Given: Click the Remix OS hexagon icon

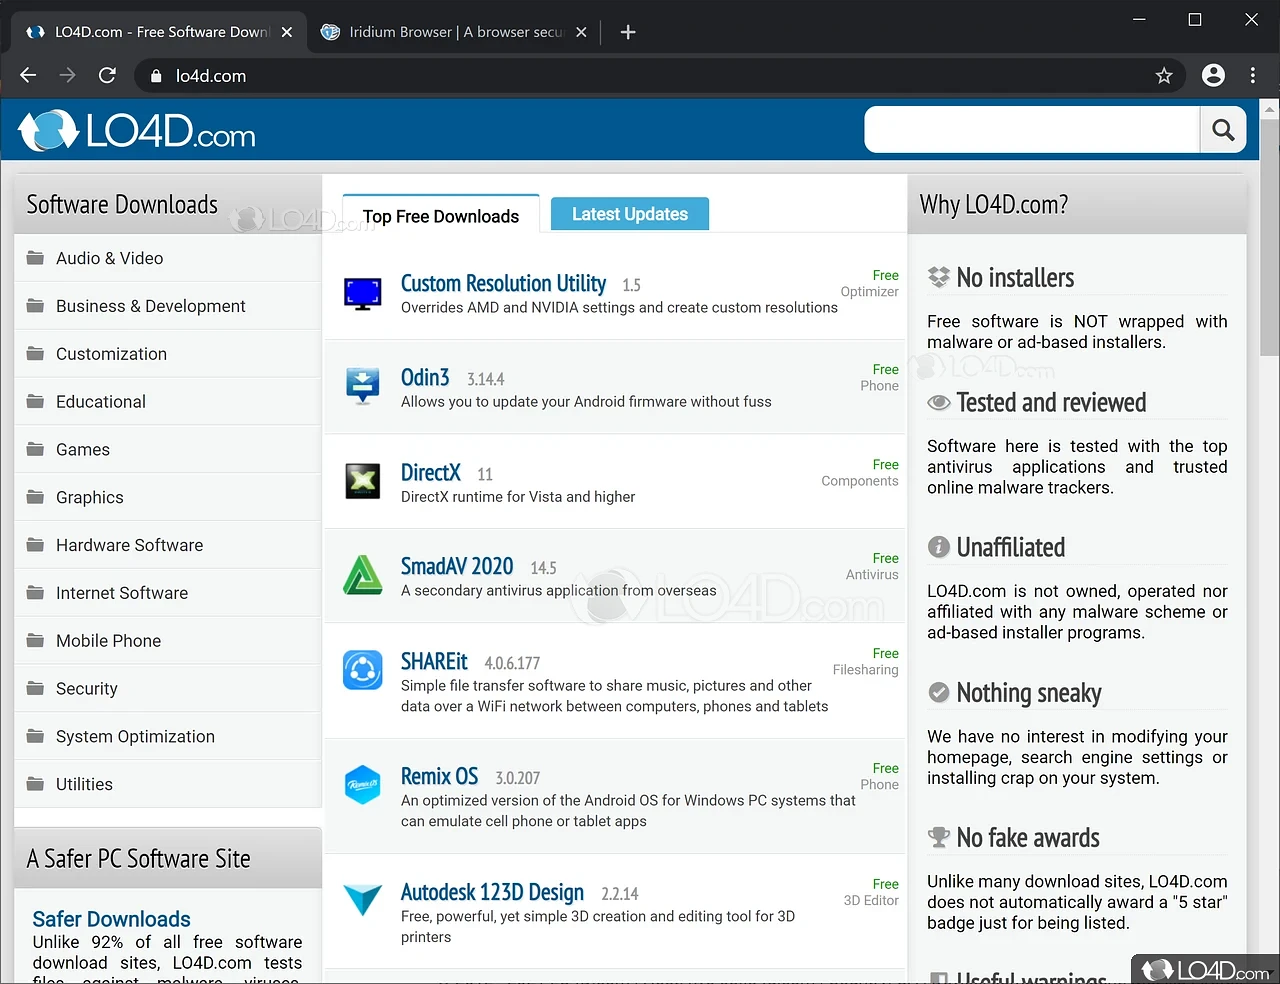Looking at the screenshot, I should pyautogui.click(x=362, y=785).
